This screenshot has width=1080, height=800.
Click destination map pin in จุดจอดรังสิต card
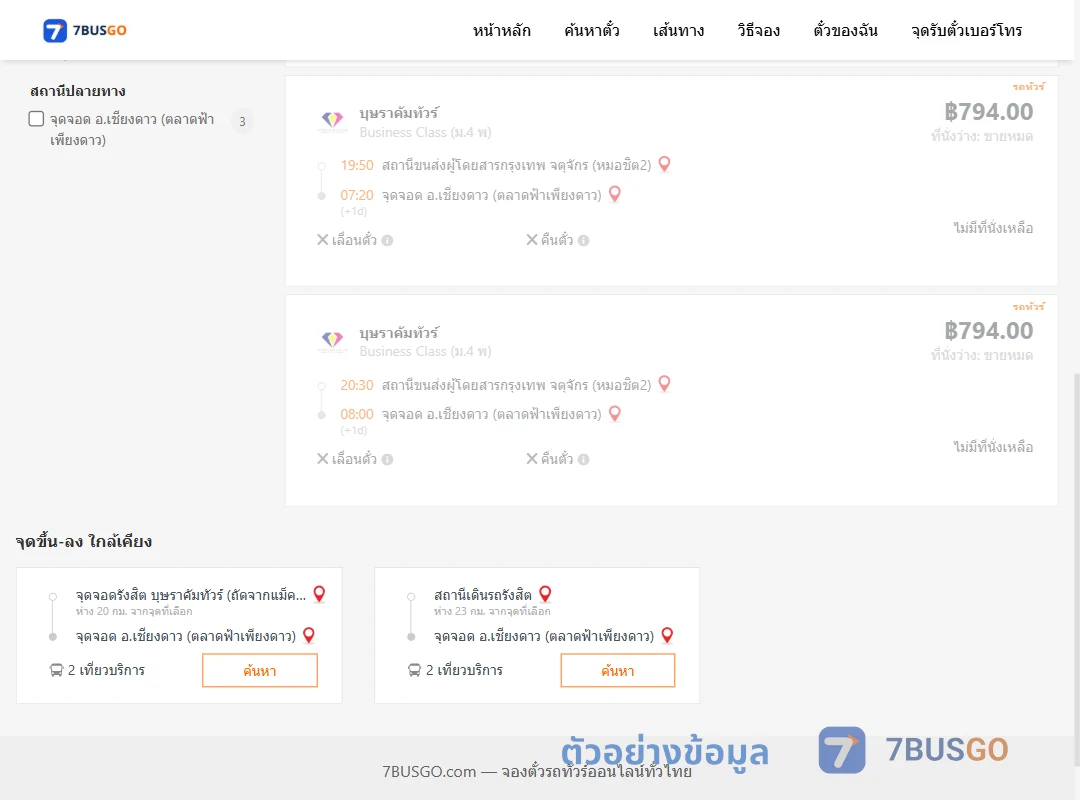coord(309,635)
